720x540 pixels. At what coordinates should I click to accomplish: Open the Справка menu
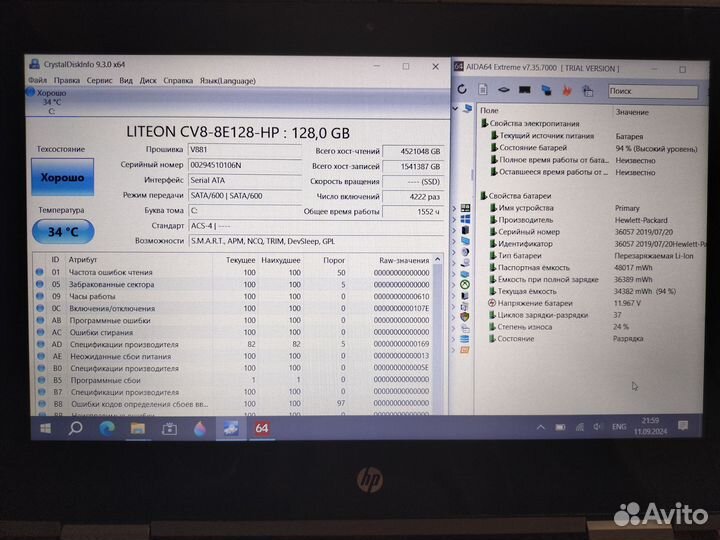click(x=178, y=80)
